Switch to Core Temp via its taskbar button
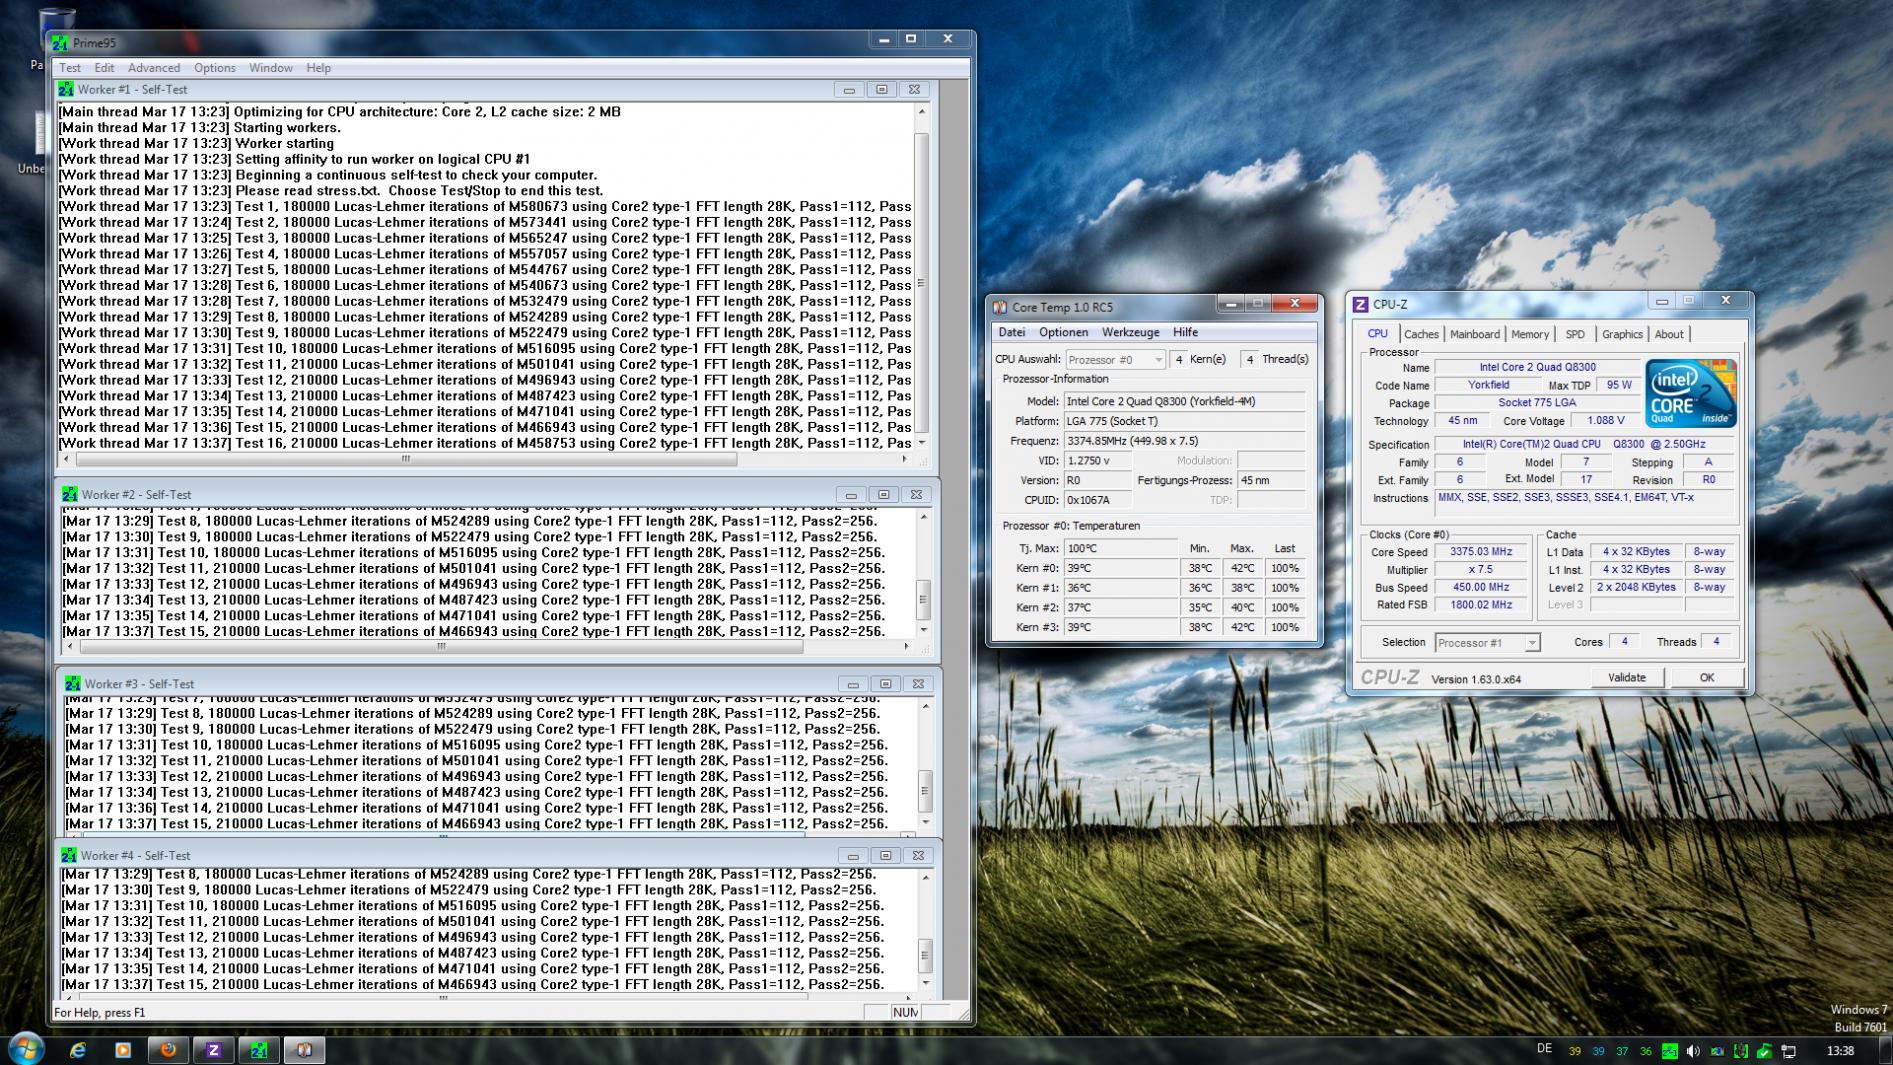The height and width of the screenshot is (1065, 1893). pos(305,1050)
